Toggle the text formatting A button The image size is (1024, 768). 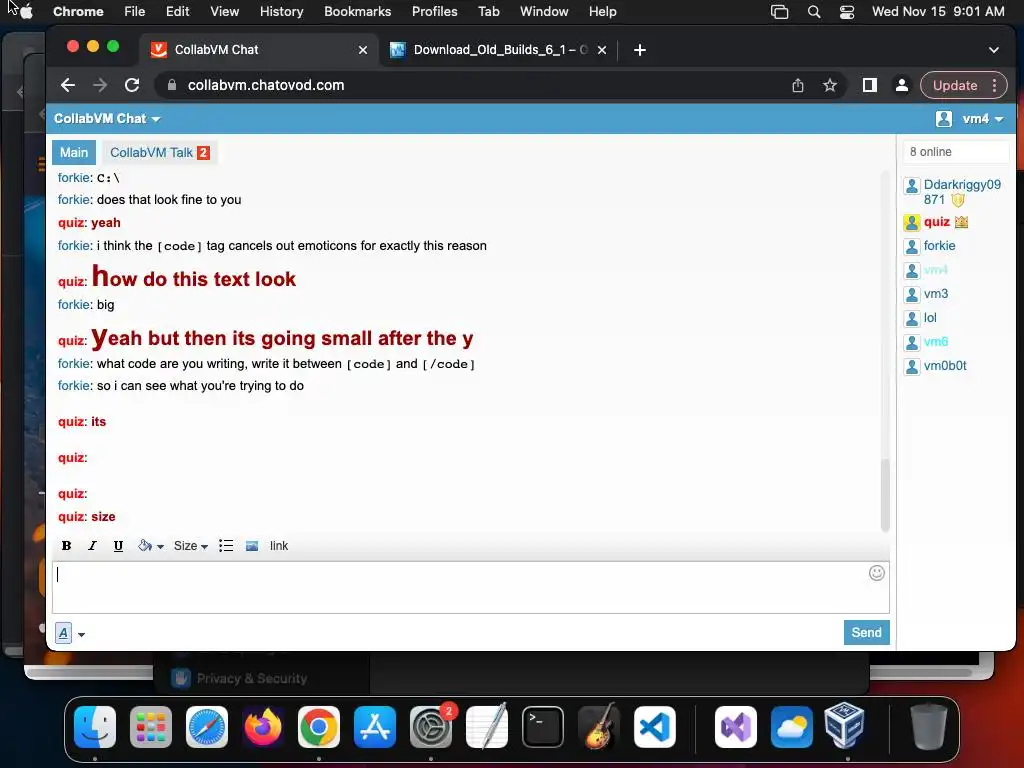point(63,633)
